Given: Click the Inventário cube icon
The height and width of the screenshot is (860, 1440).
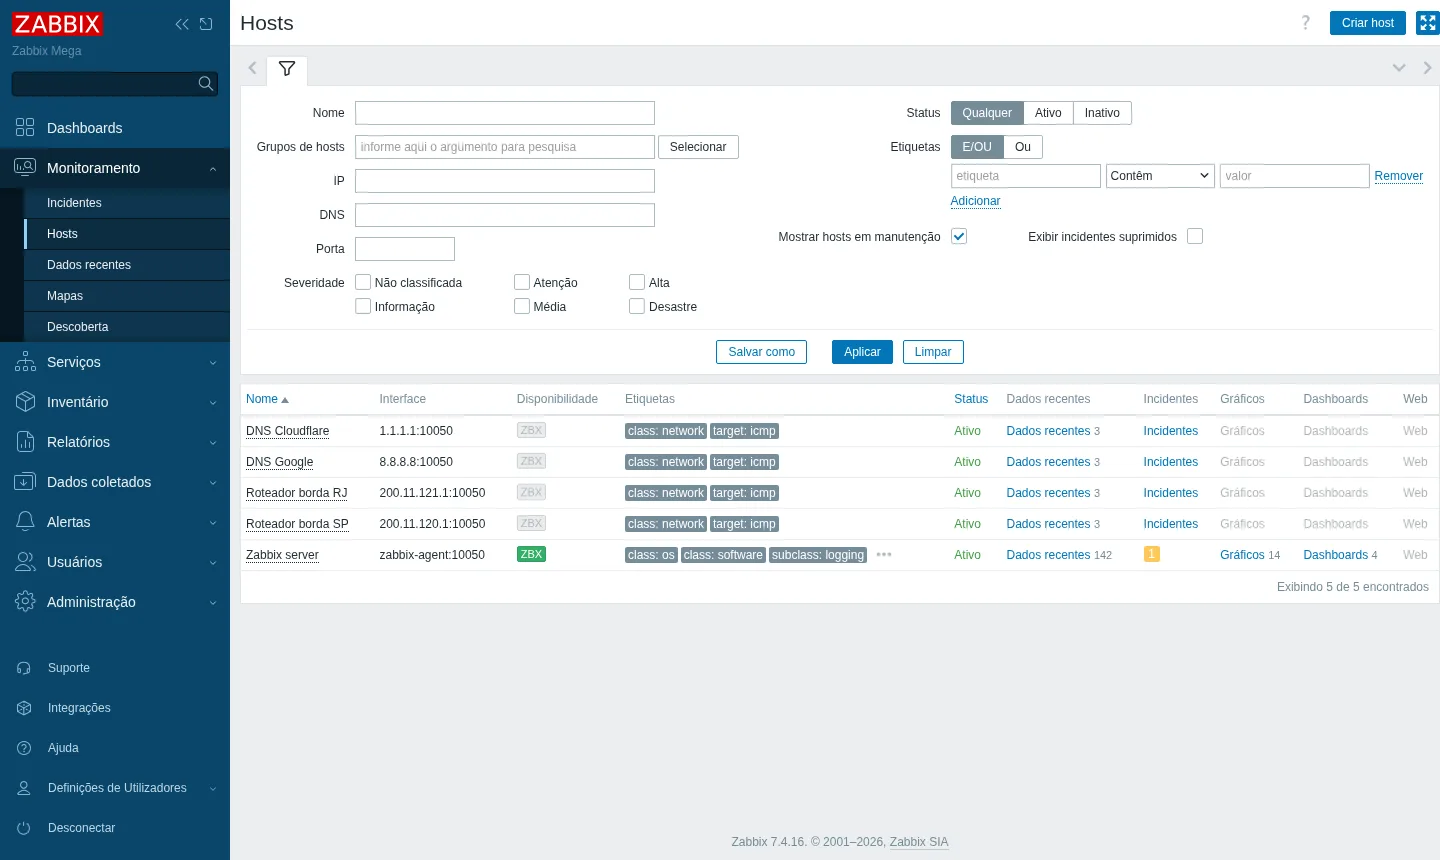Looking at the screenshot, I should pos(25,402).
